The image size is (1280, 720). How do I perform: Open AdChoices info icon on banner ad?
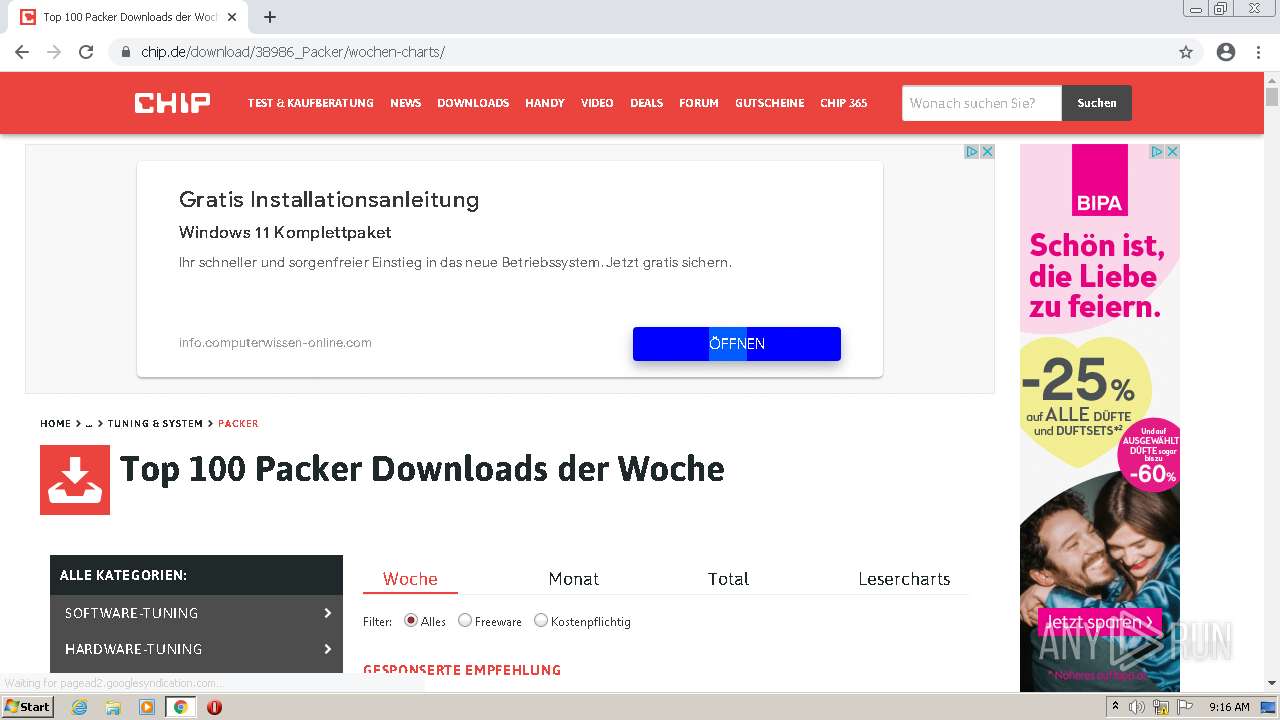[971, 152]
